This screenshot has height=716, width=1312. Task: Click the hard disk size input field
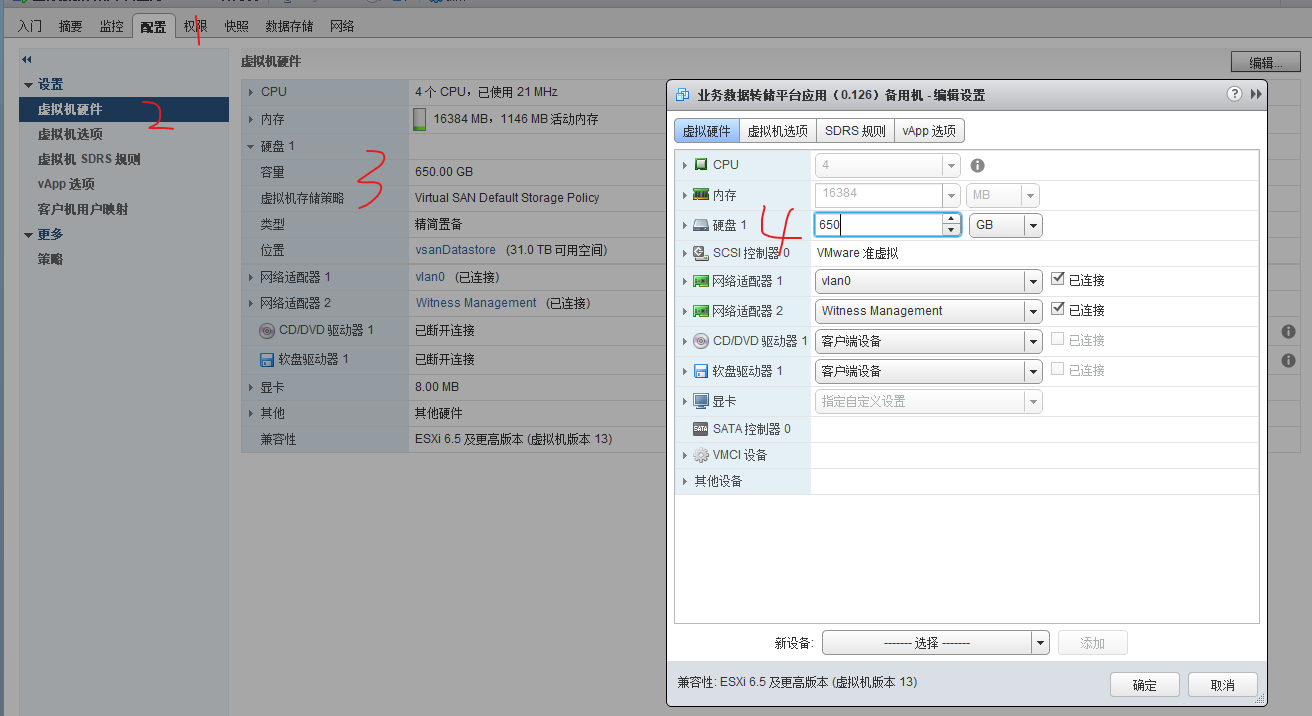pos(878,225)
